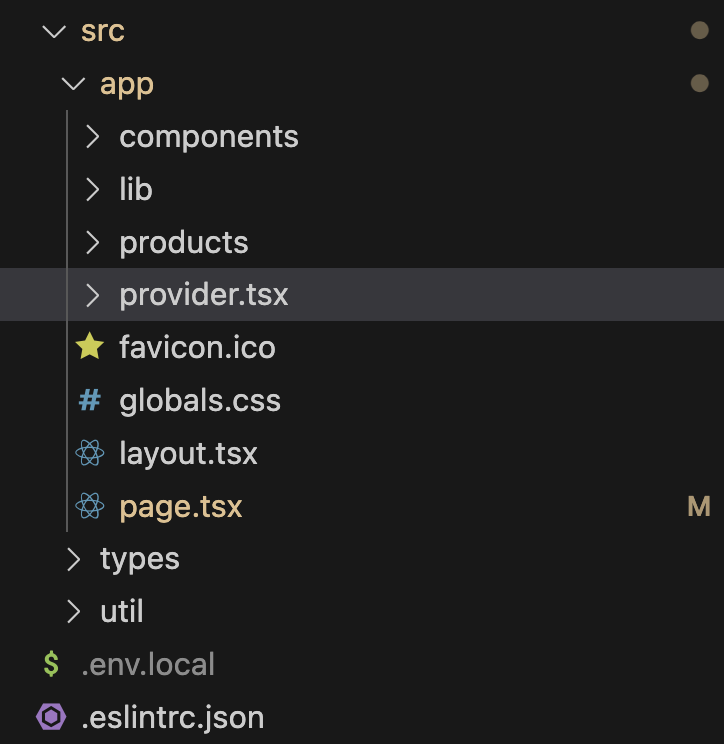Click the React icon beside page.tsx

[x=90, y=507]
